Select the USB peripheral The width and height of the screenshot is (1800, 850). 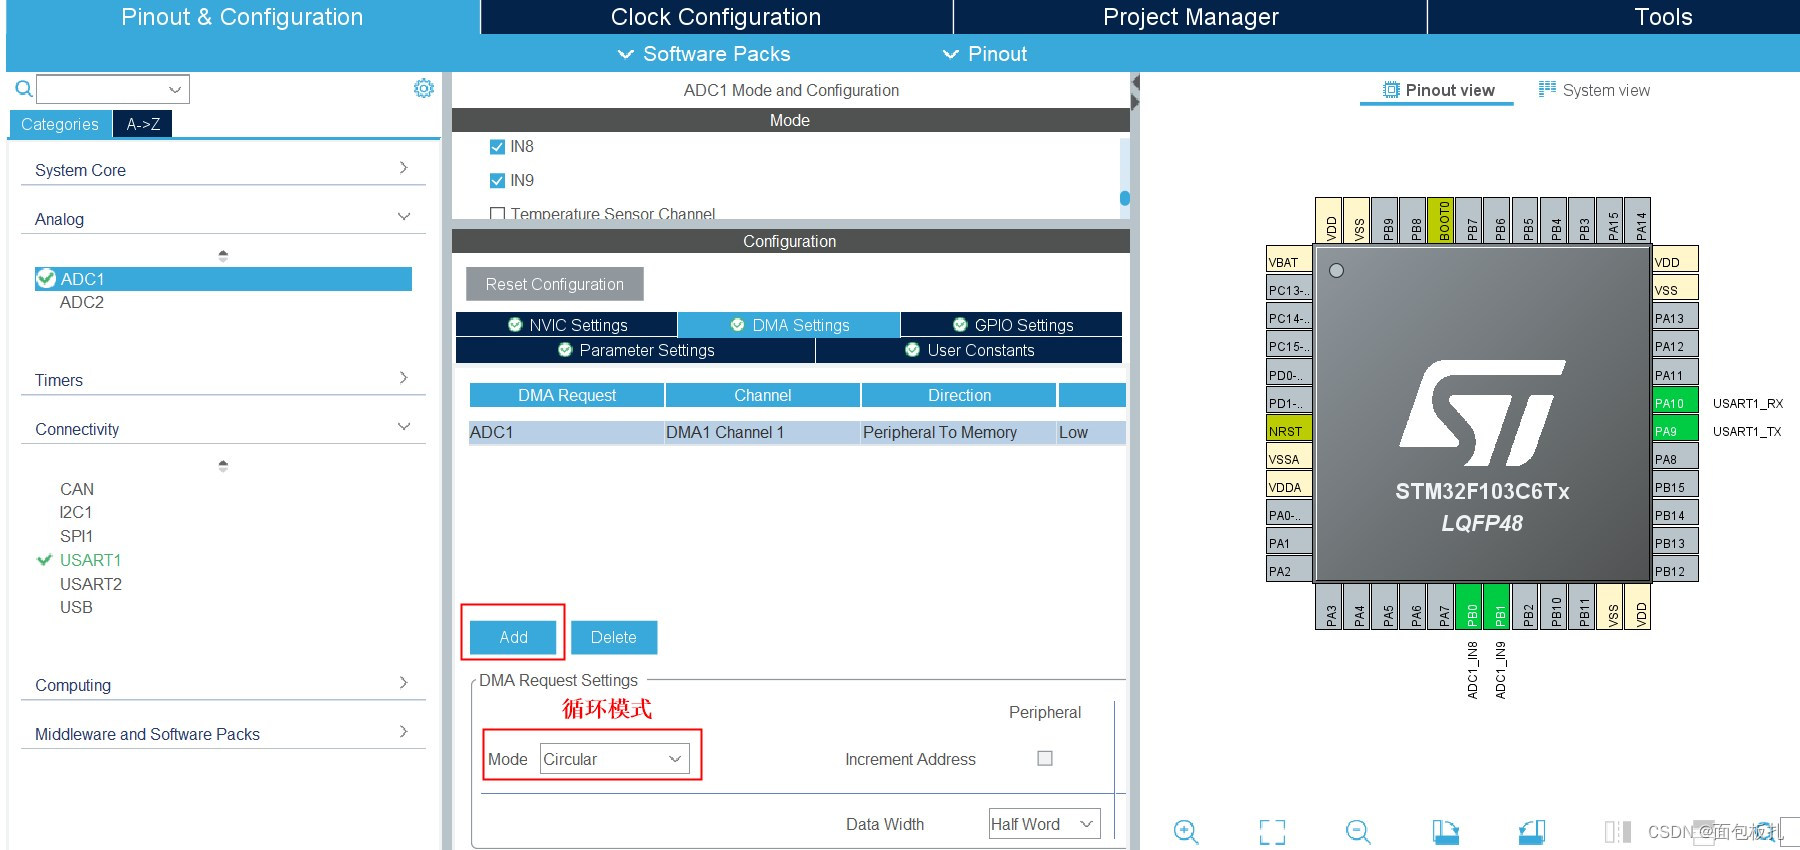coord(76,607)
